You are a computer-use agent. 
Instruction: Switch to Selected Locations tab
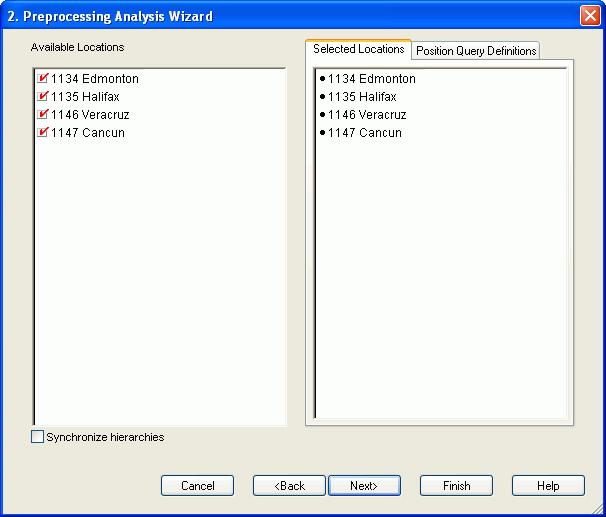358,49
